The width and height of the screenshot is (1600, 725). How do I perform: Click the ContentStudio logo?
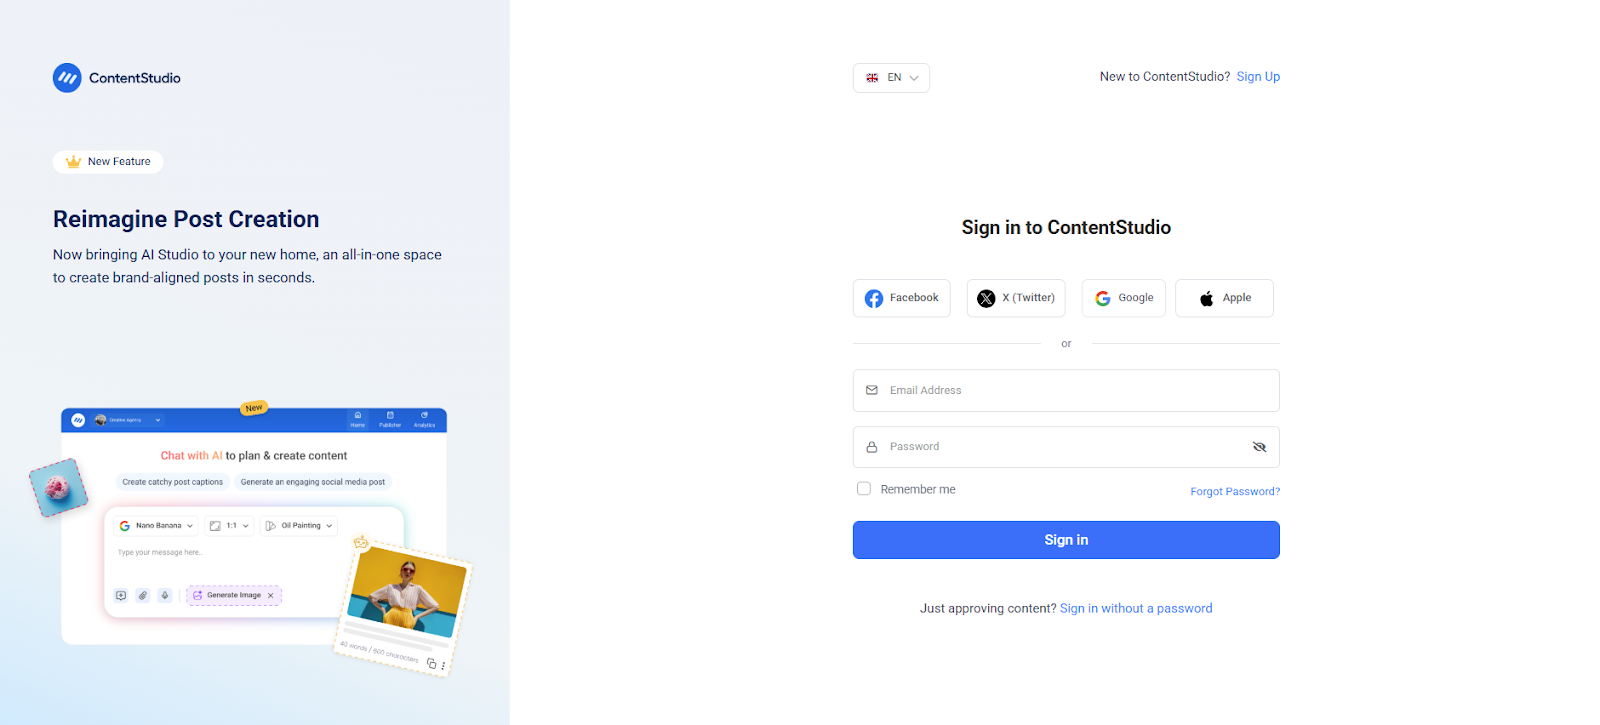[x=115, y=77]
